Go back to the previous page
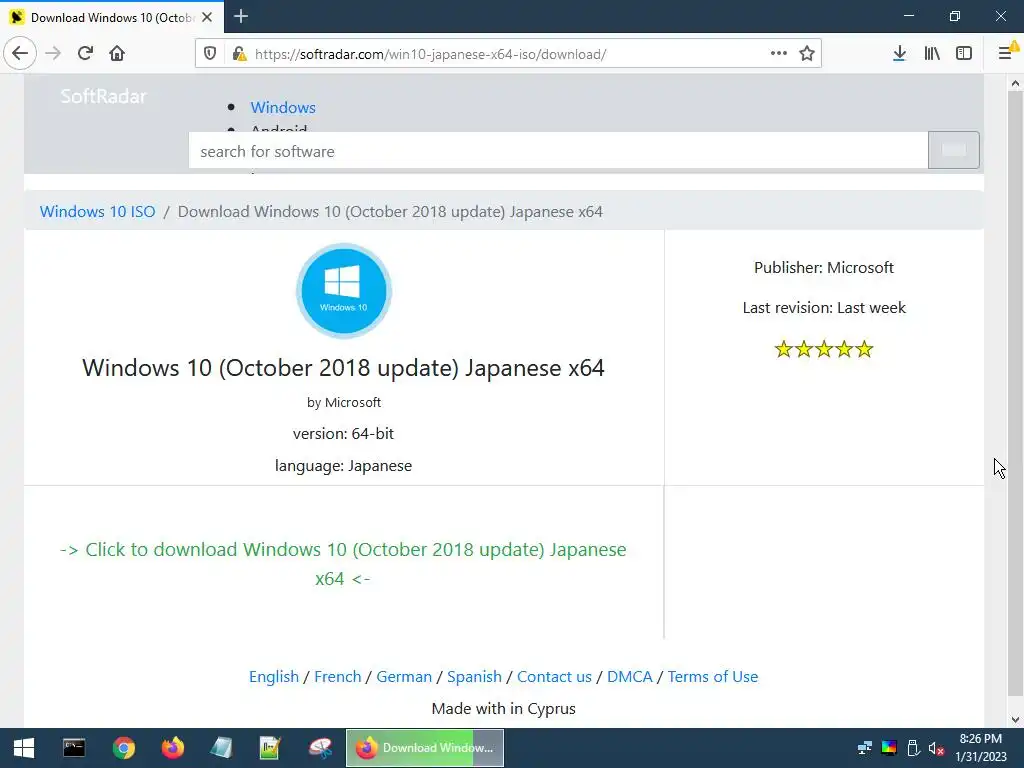The height and width of the screenshot is (768, 1024). [x=20, y=54]
